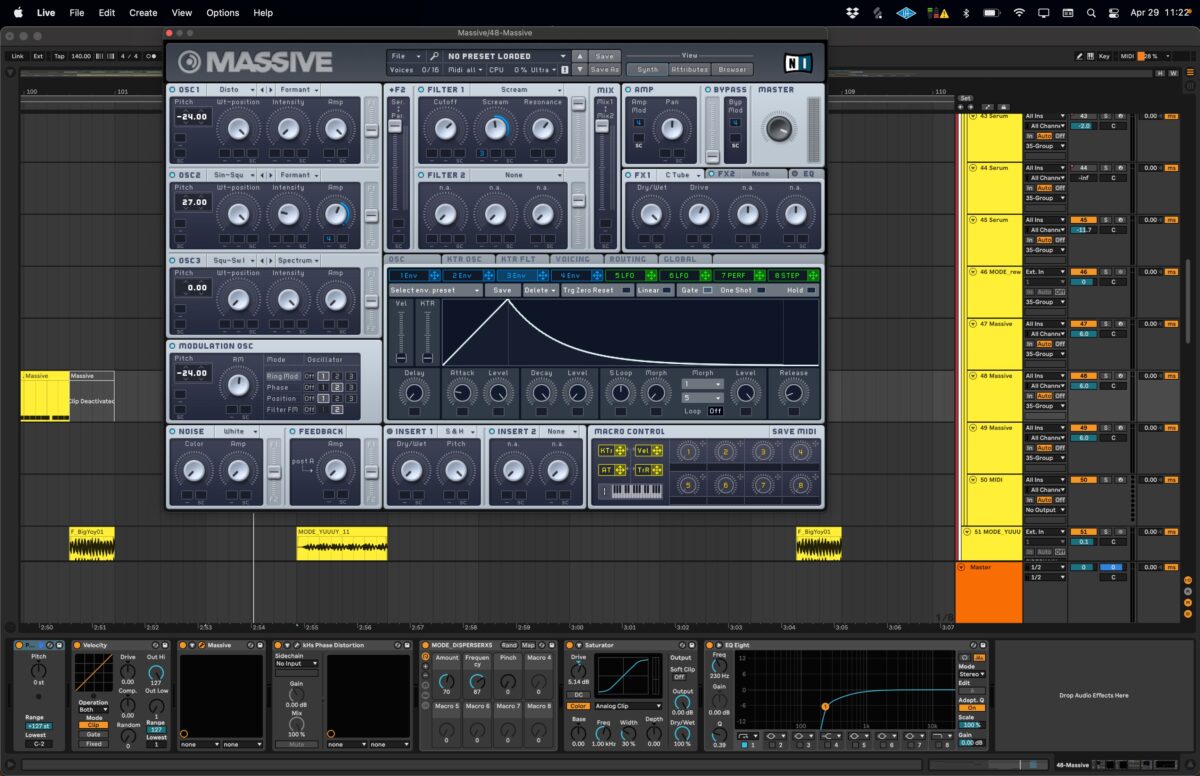The height and width of the screenshot is (776, 1200).
Task: Open the File dropdown in Massive header
Action: (405, 56)
